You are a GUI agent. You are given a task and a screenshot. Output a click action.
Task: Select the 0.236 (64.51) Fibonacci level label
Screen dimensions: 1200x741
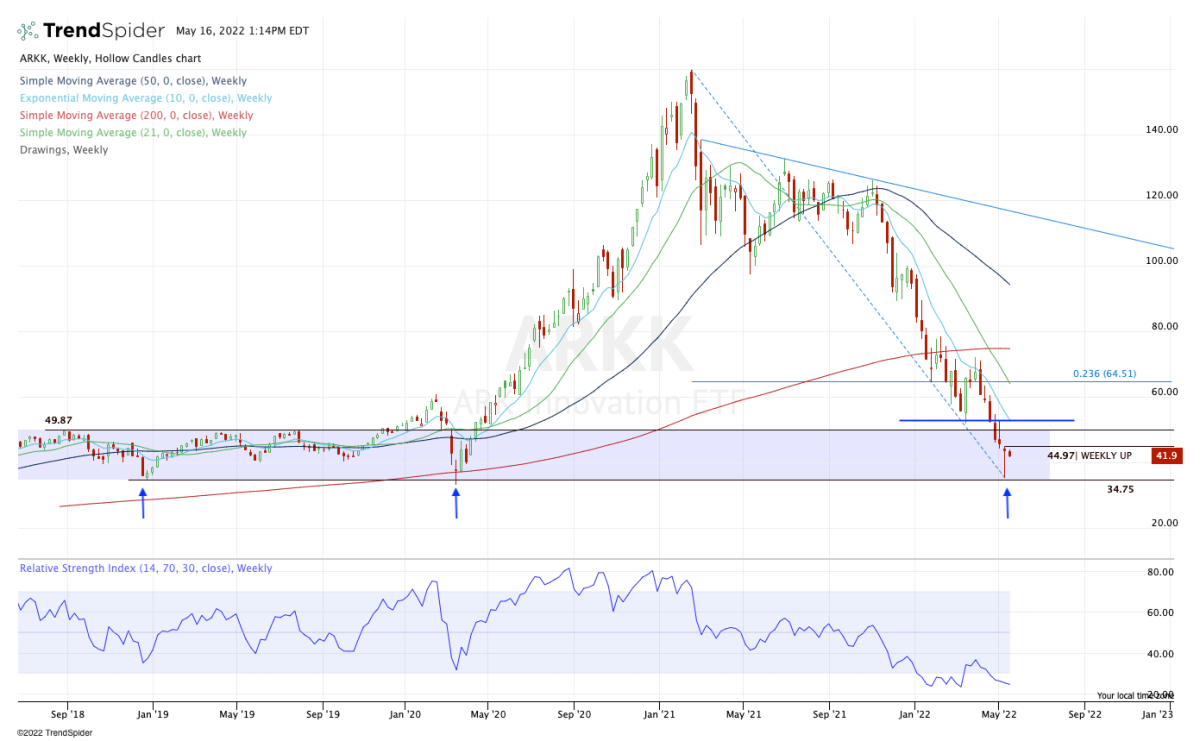[1106, 373]
